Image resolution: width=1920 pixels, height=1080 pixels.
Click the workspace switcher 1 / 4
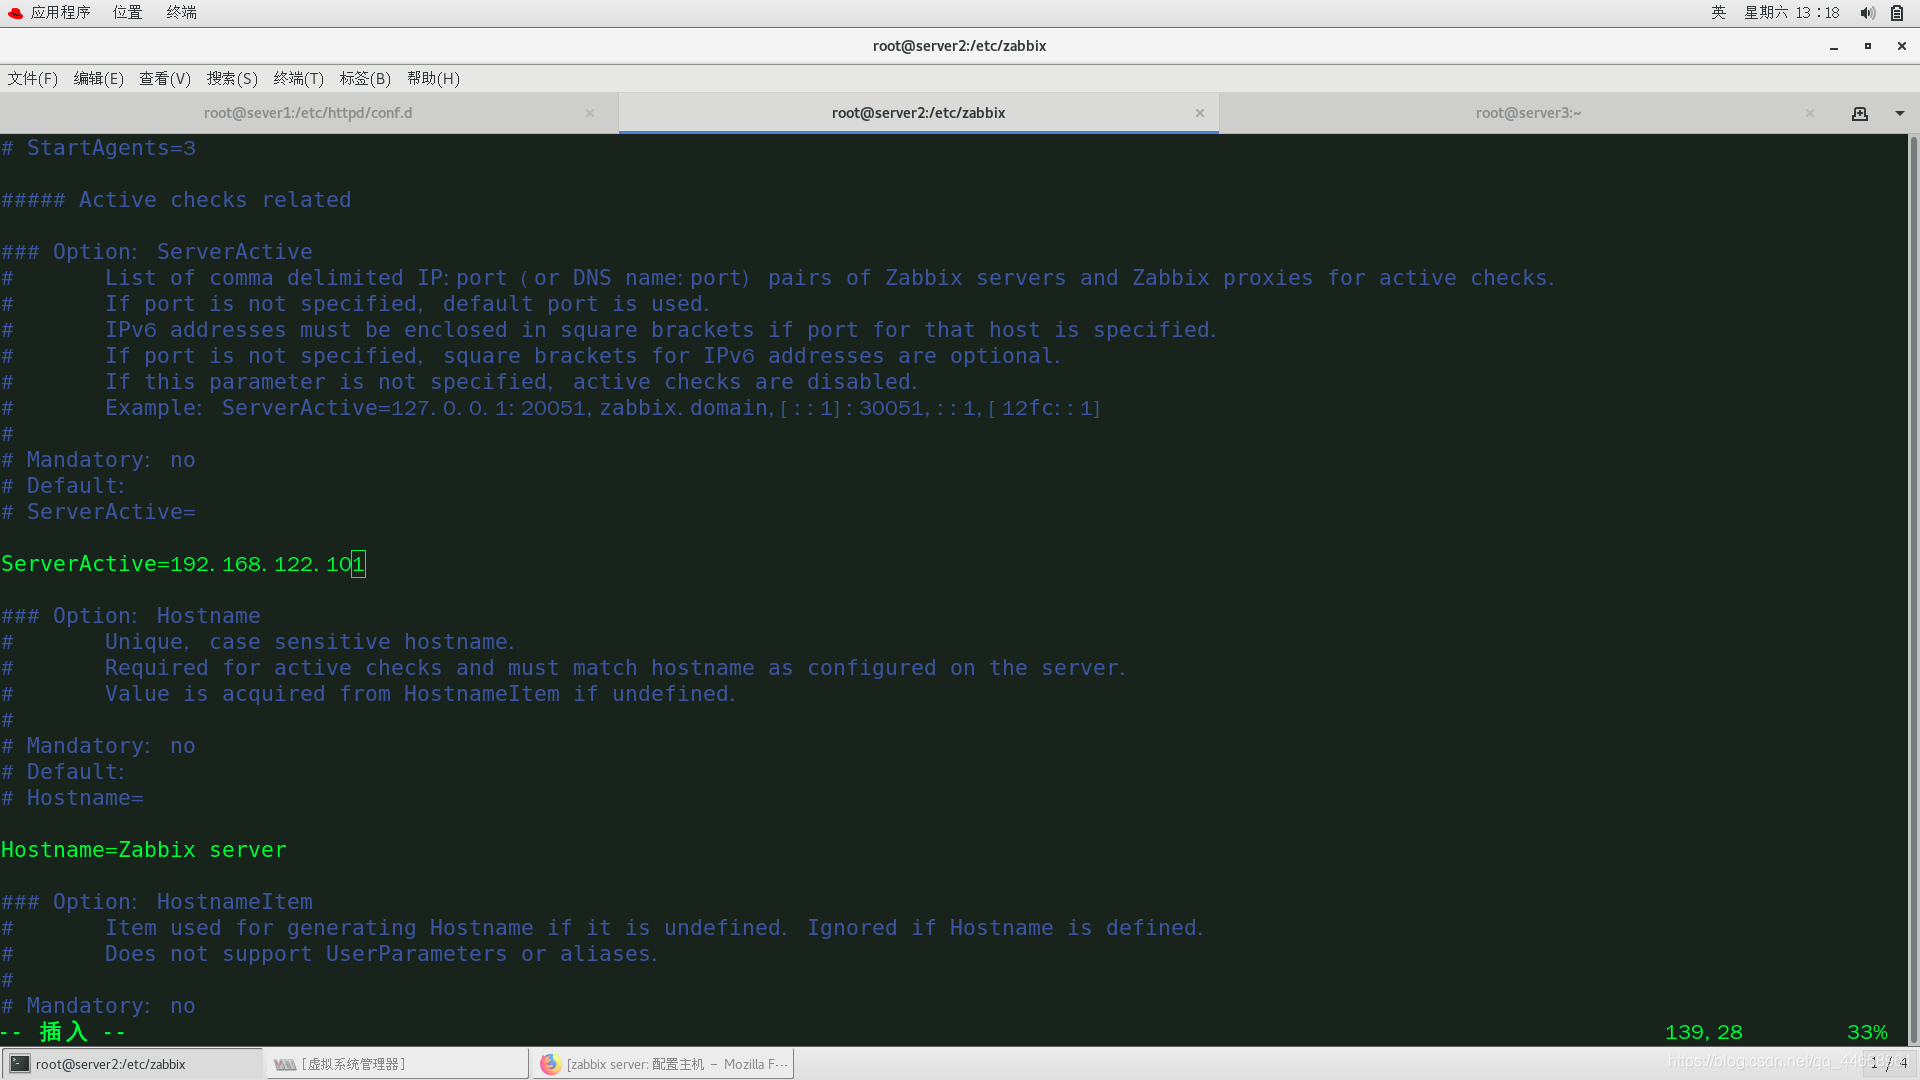coord(1889,1063)
